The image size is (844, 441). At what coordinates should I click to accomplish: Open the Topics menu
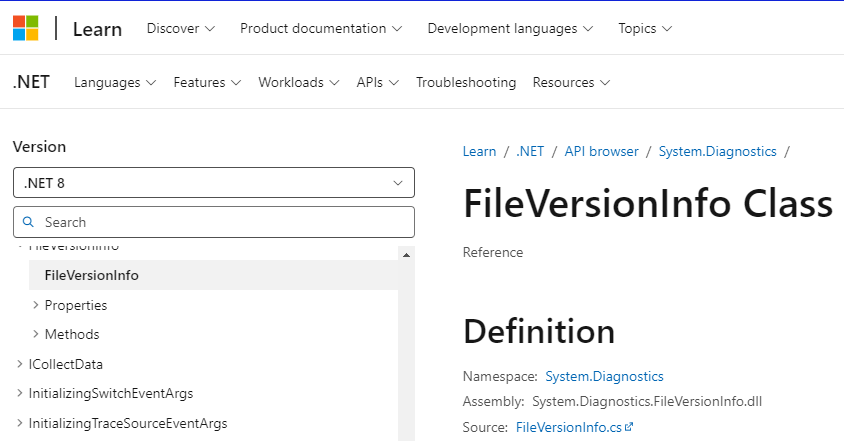[645, 29]
